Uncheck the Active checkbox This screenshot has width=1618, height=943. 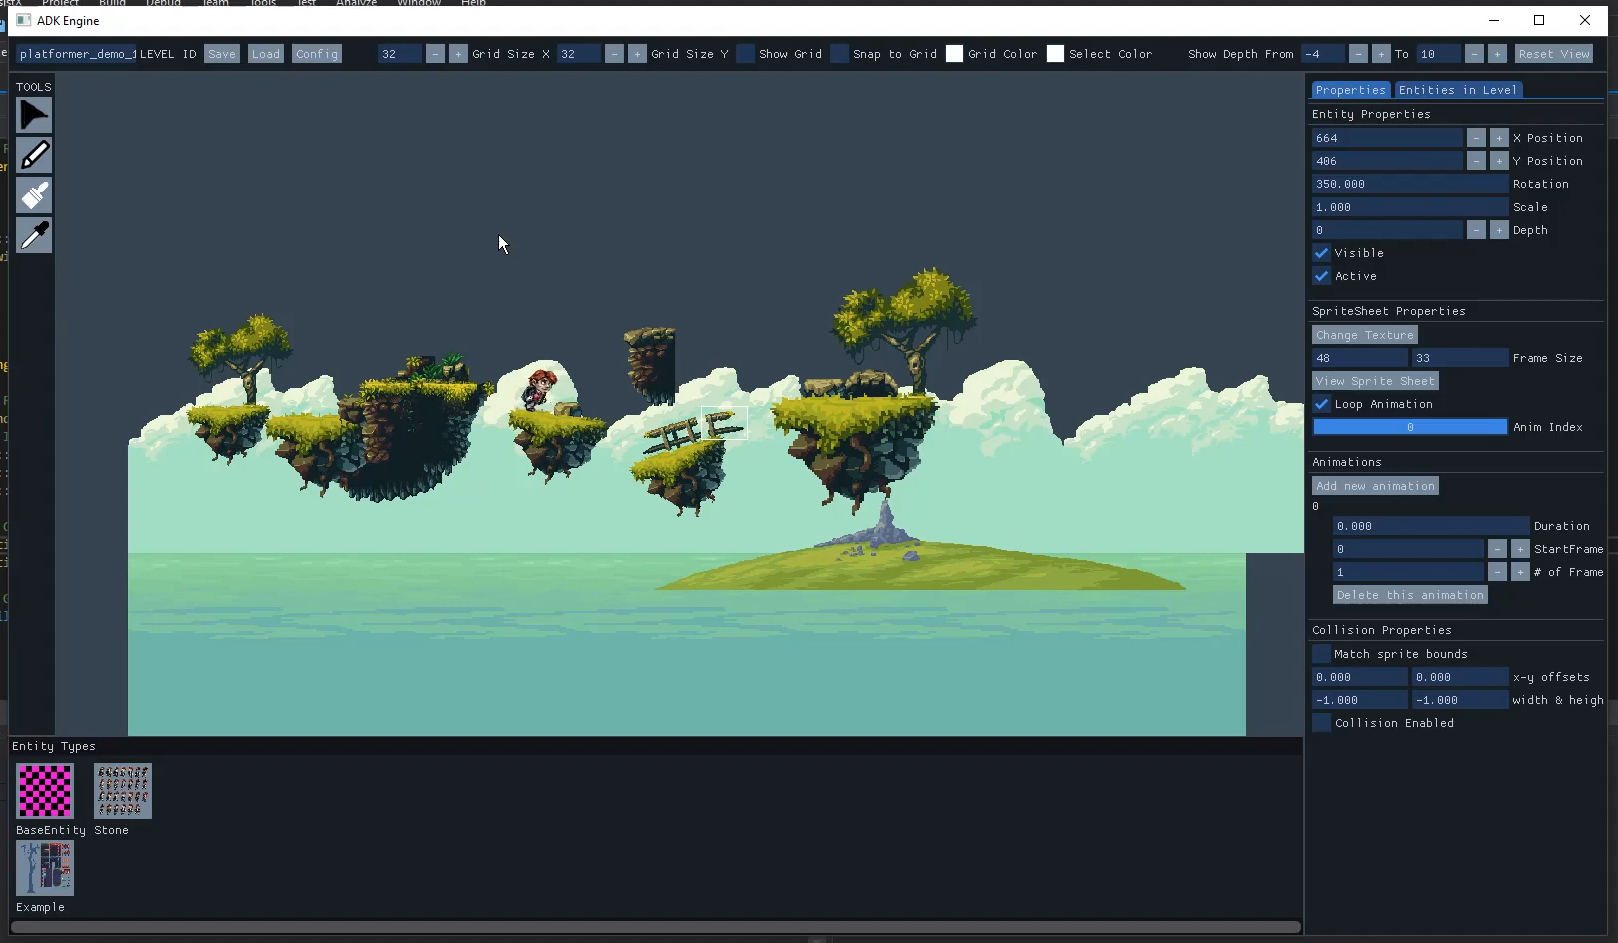pyautogui.click(x=1321, y=276)
